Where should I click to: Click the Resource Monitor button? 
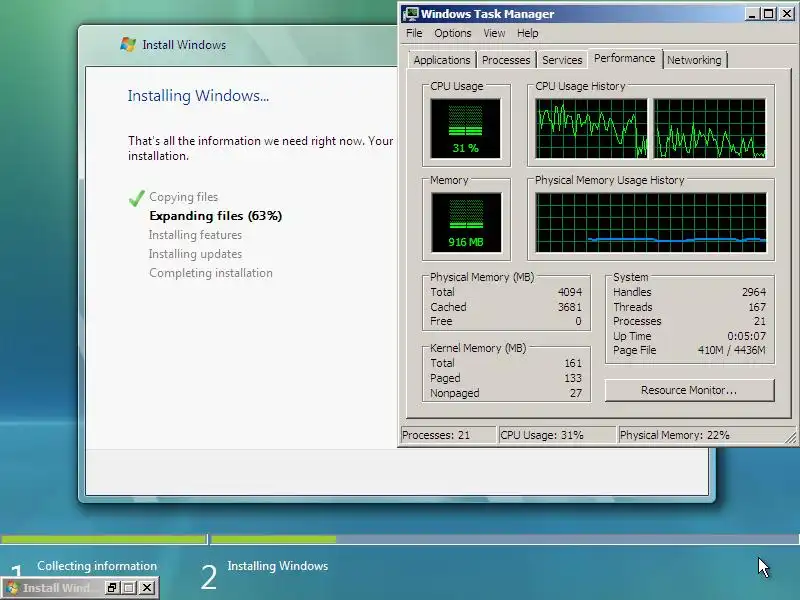(x=689, y=390)
